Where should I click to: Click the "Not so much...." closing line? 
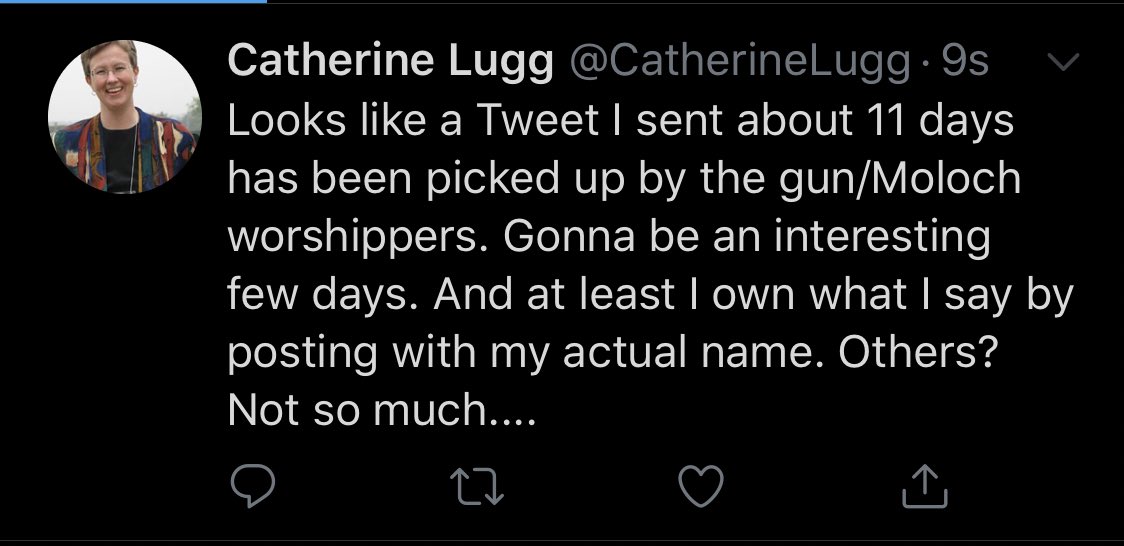(x=382, y=410)
